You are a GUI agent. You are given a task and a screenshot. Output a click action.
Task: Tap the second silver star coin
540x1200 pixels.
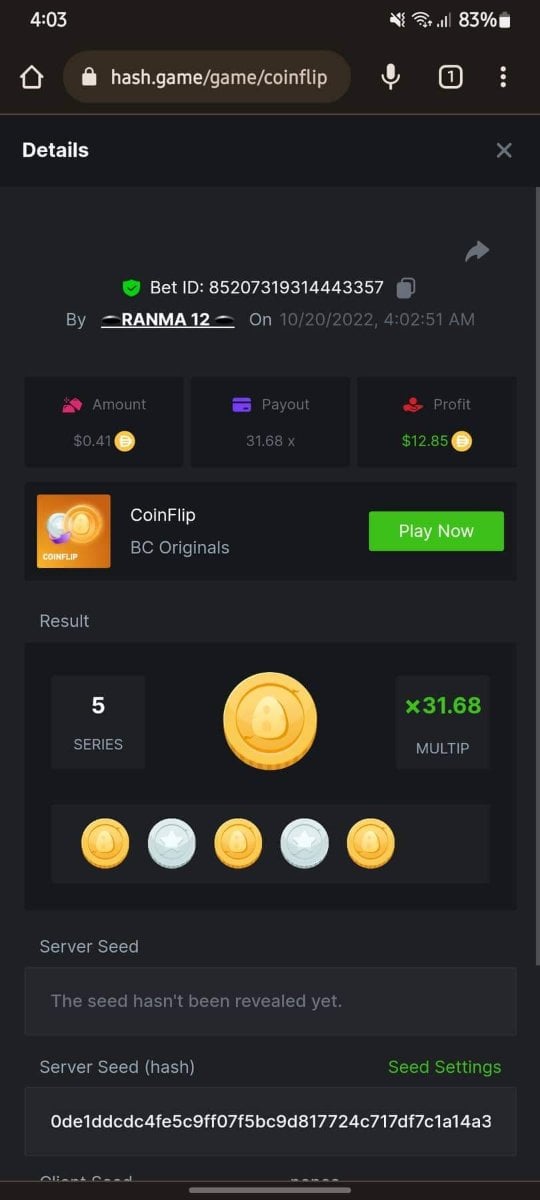[304, 843]
